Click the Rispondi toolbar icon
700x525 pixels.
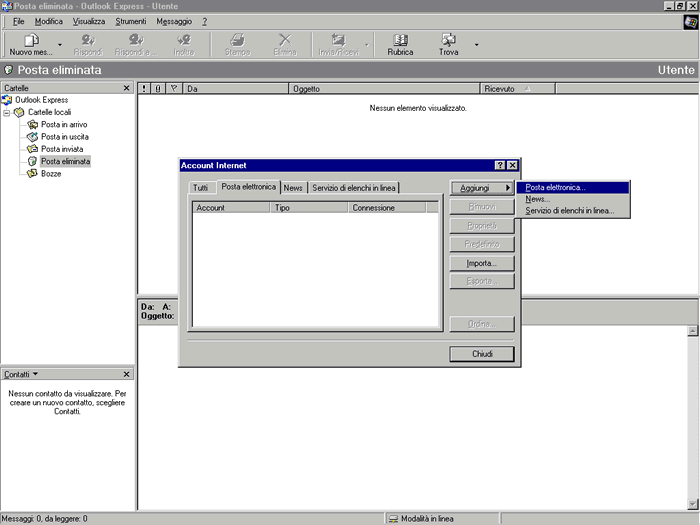[88, 41]
